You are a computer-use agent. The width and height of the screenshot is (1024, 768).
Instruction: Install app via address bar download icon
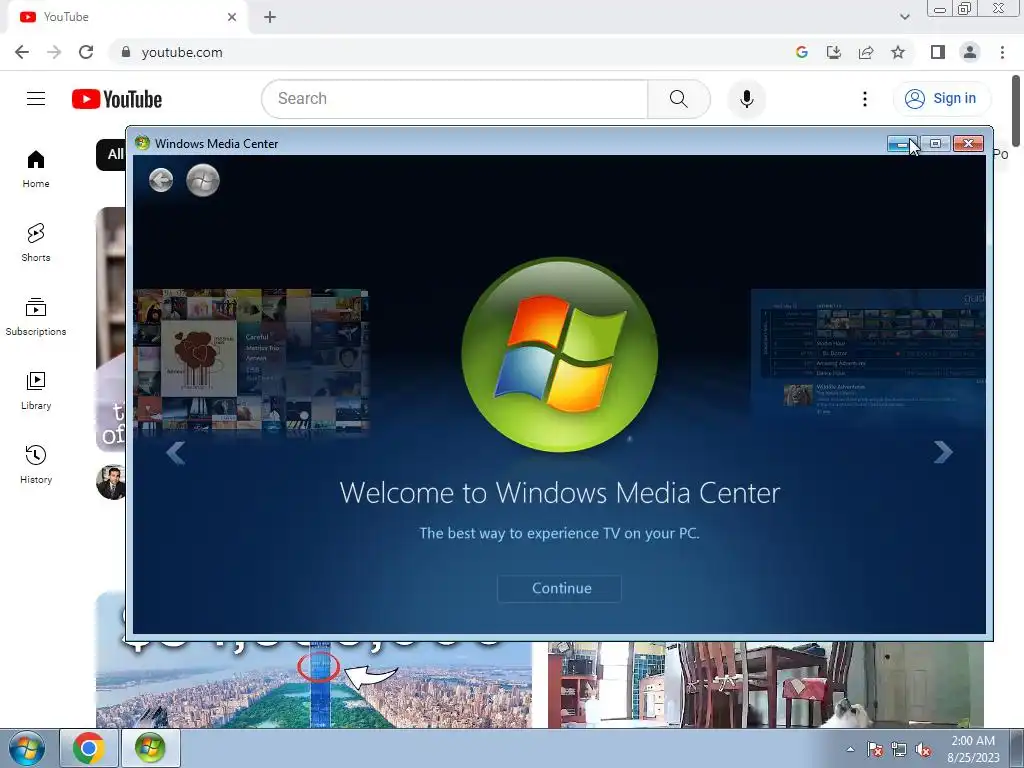[833, 52]
